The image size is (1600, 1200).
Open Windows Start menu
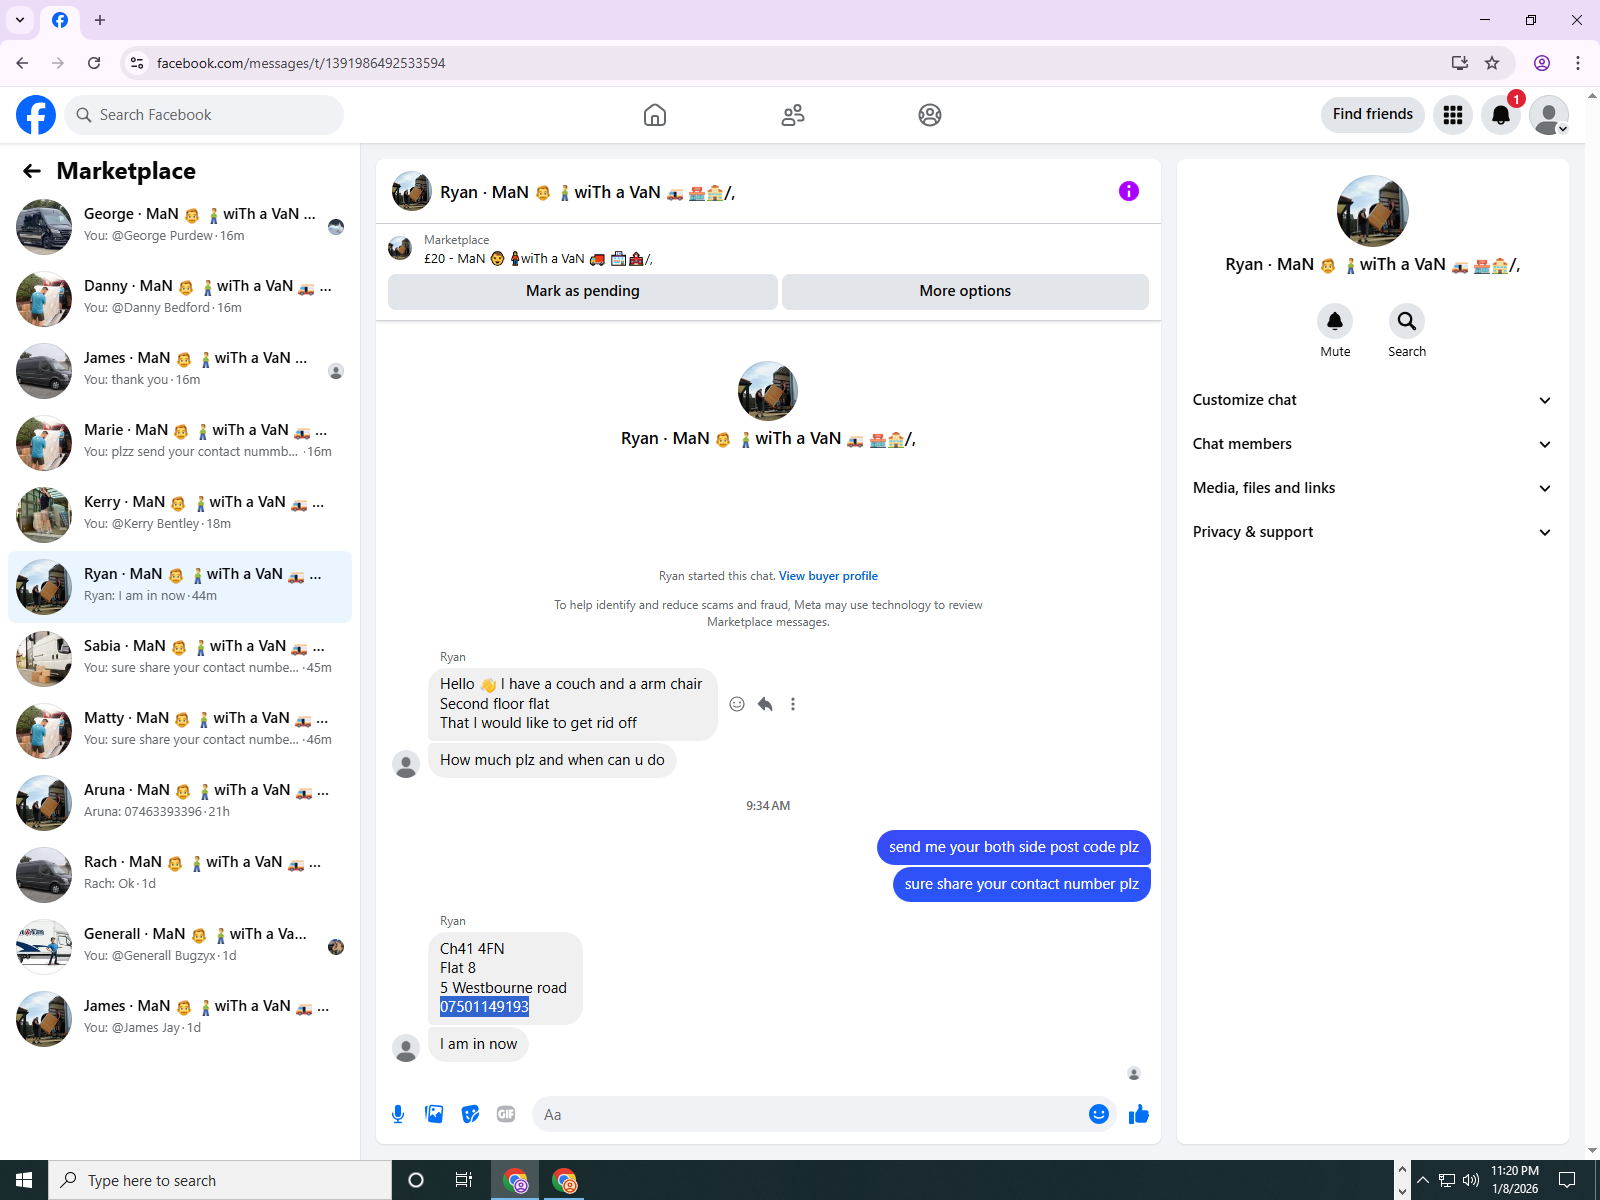point(24,1180)
